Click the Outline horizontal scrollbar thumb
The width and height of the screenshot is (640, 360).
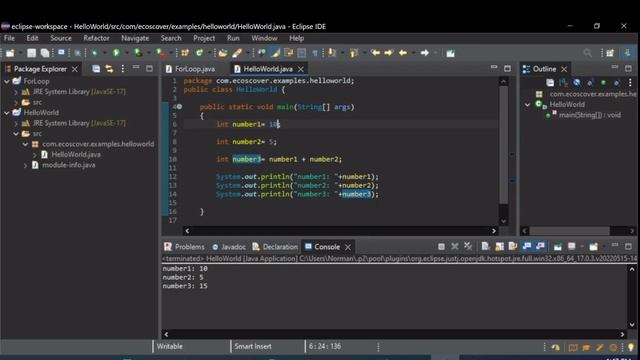(x=569, y=231)
